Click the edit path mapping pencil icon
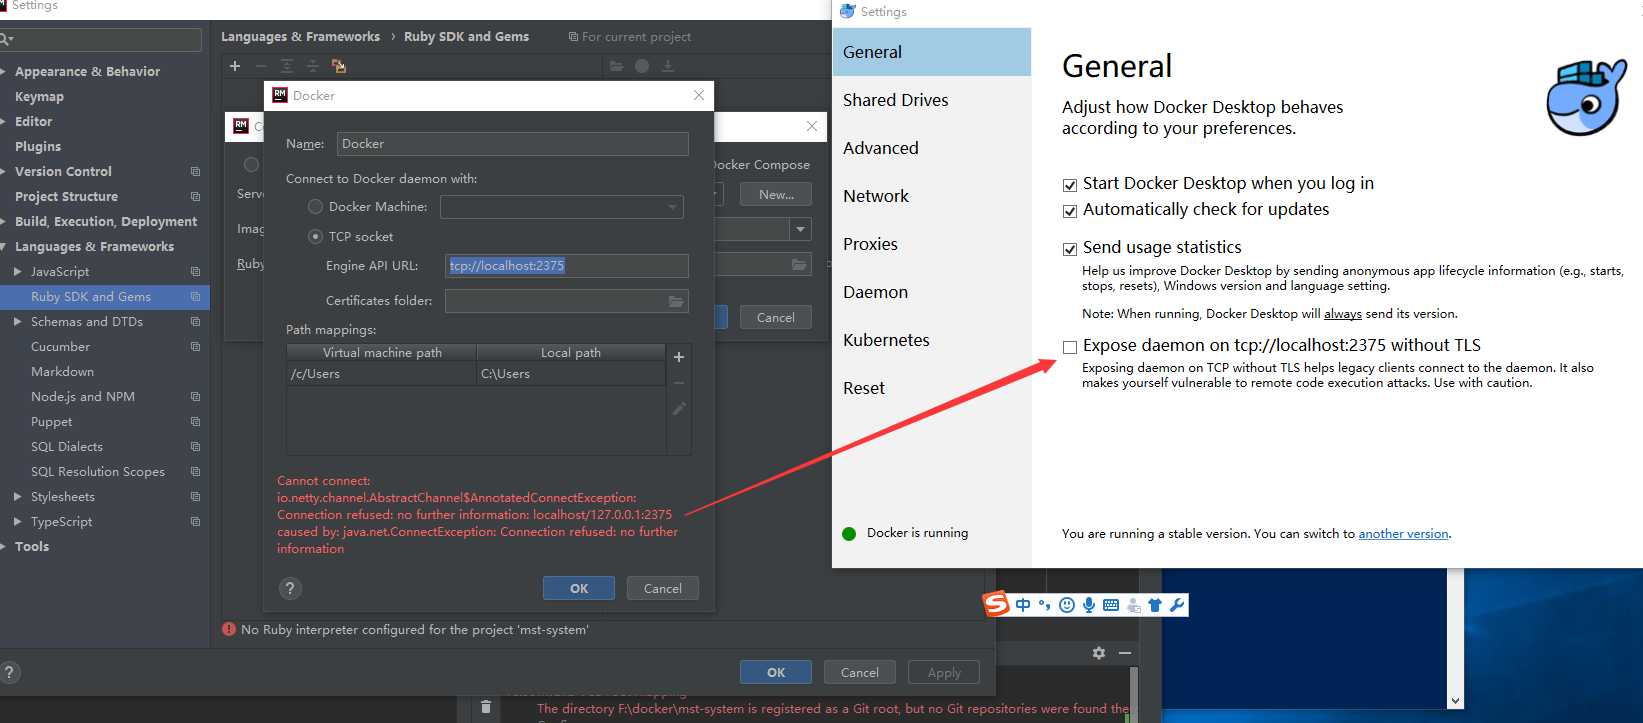The height and width of the screenshot is (723, 1643). point(679,408)
